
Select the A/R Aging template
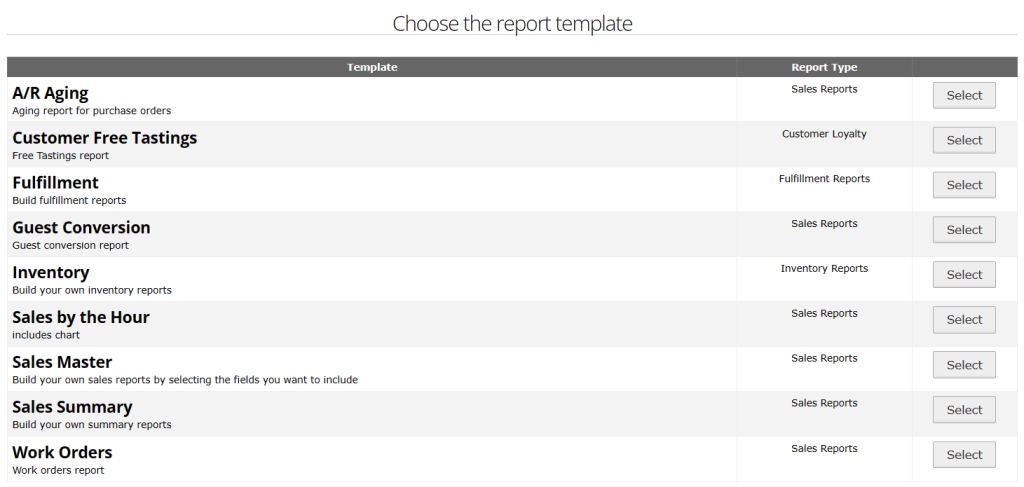[x=964, y=95]
